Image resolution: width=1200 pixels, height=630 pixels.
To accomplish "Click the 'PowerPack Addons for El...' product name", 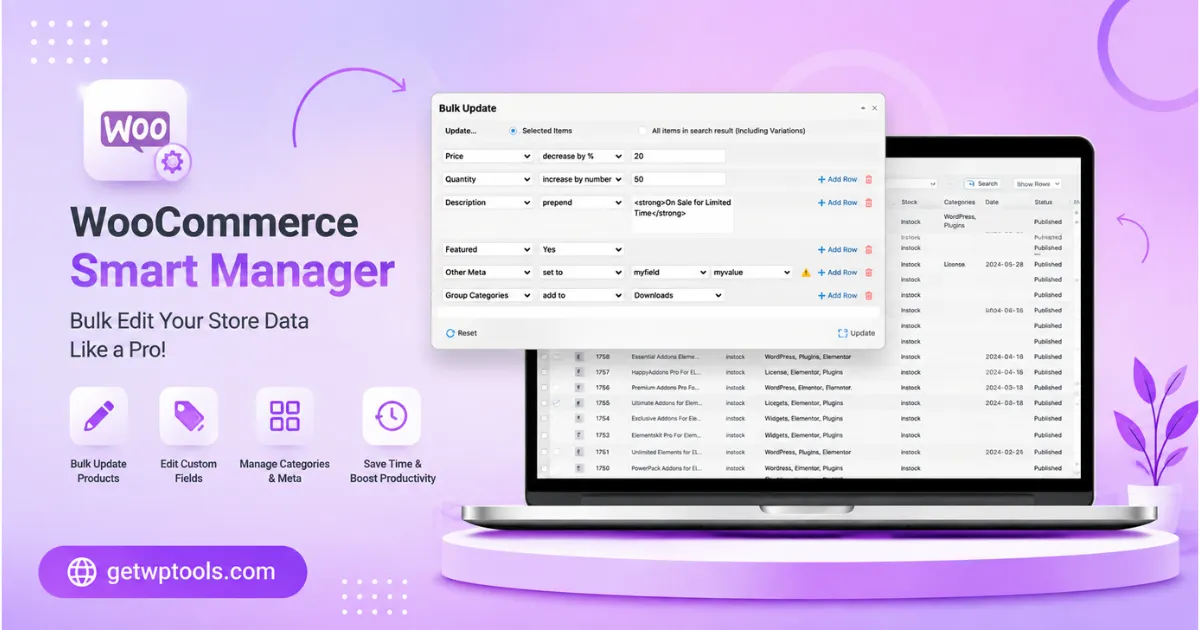I will coord(665,468).
